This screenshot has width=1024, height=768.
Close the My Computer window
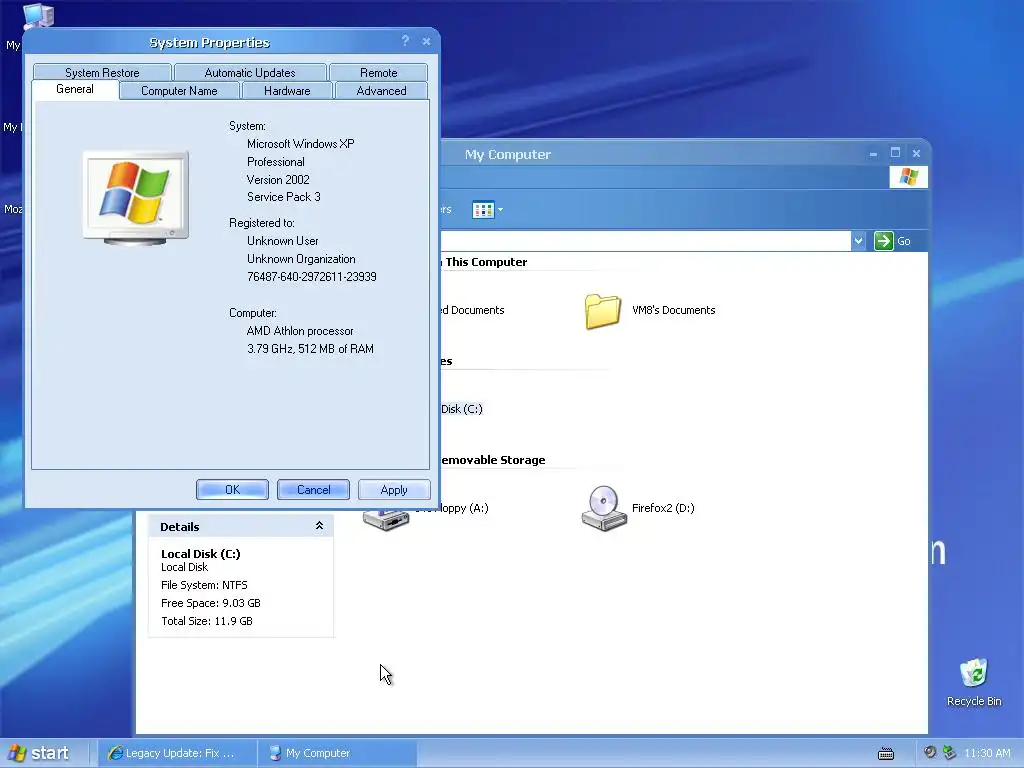point(916,153)
